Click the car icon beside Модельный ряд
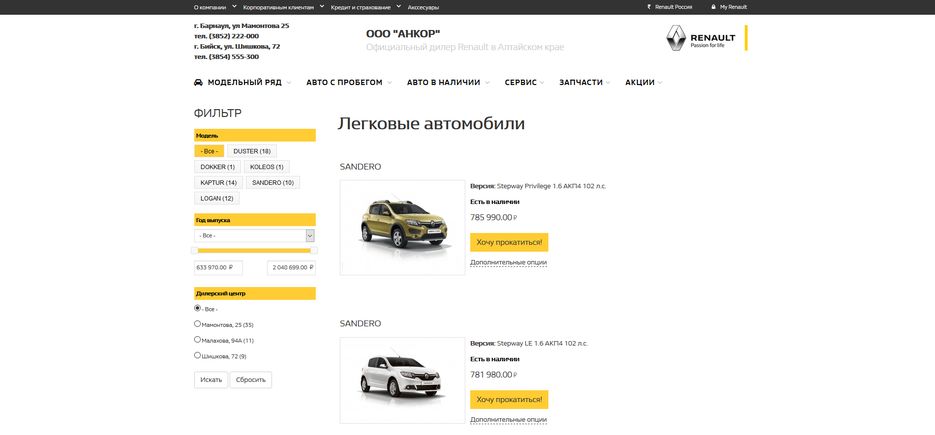The height and width of the screenshot is (435, 935). 198,82
